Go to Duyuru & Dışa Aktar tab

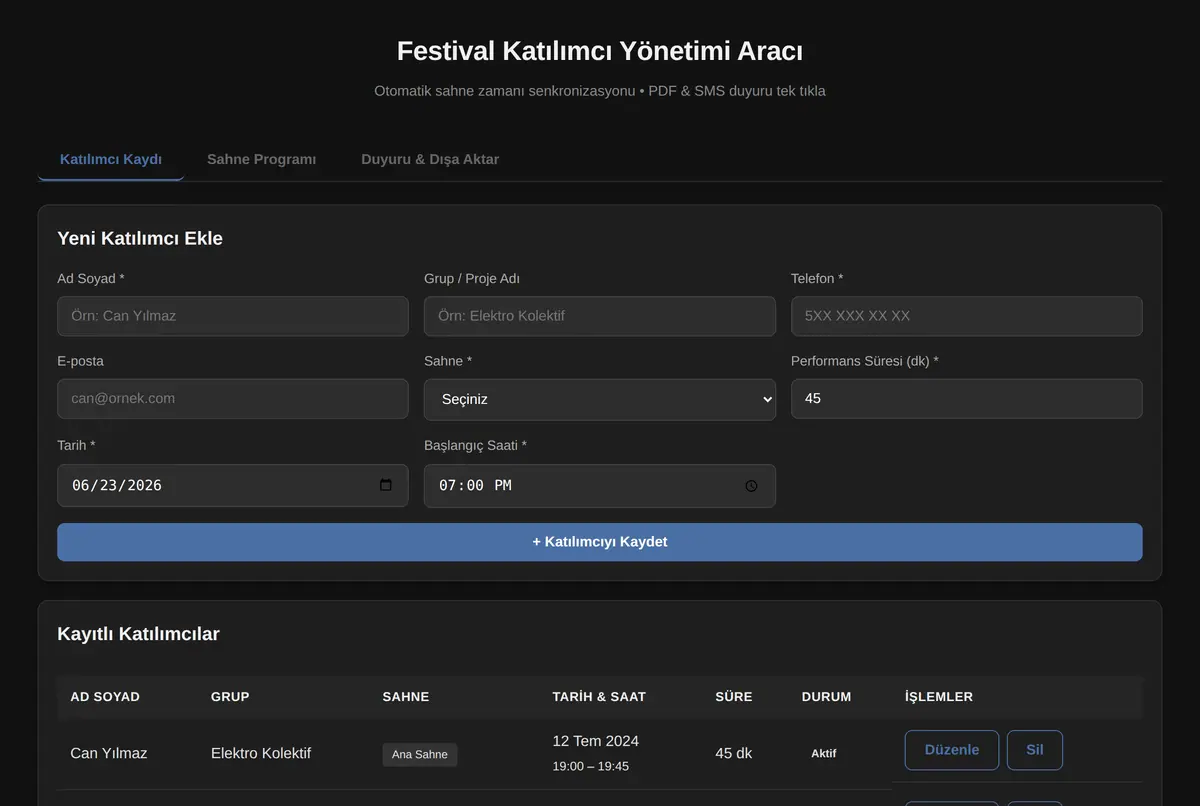[430, 159]
